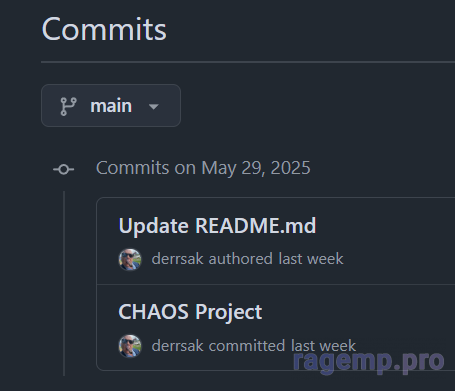
Task: Click the word "committed" in CHAOS Project commit
Action: [x=247, y=346]
